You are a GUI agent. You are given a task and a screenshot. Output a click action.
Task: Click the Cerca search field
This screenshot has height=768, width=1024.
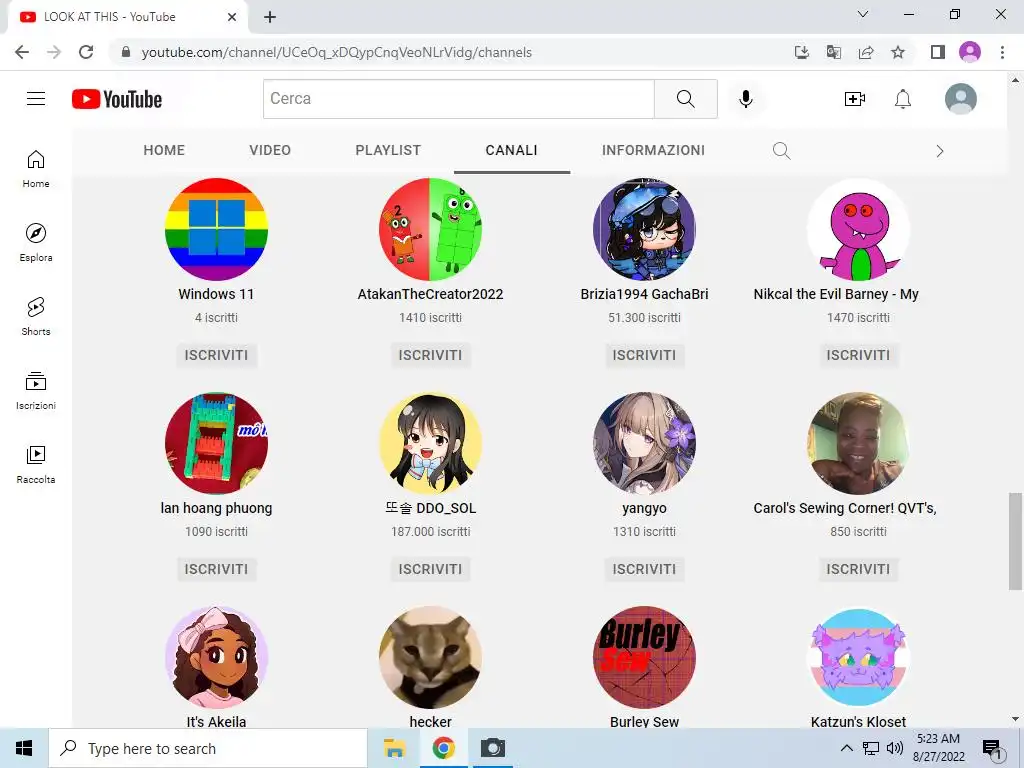[x=458, y=99]
